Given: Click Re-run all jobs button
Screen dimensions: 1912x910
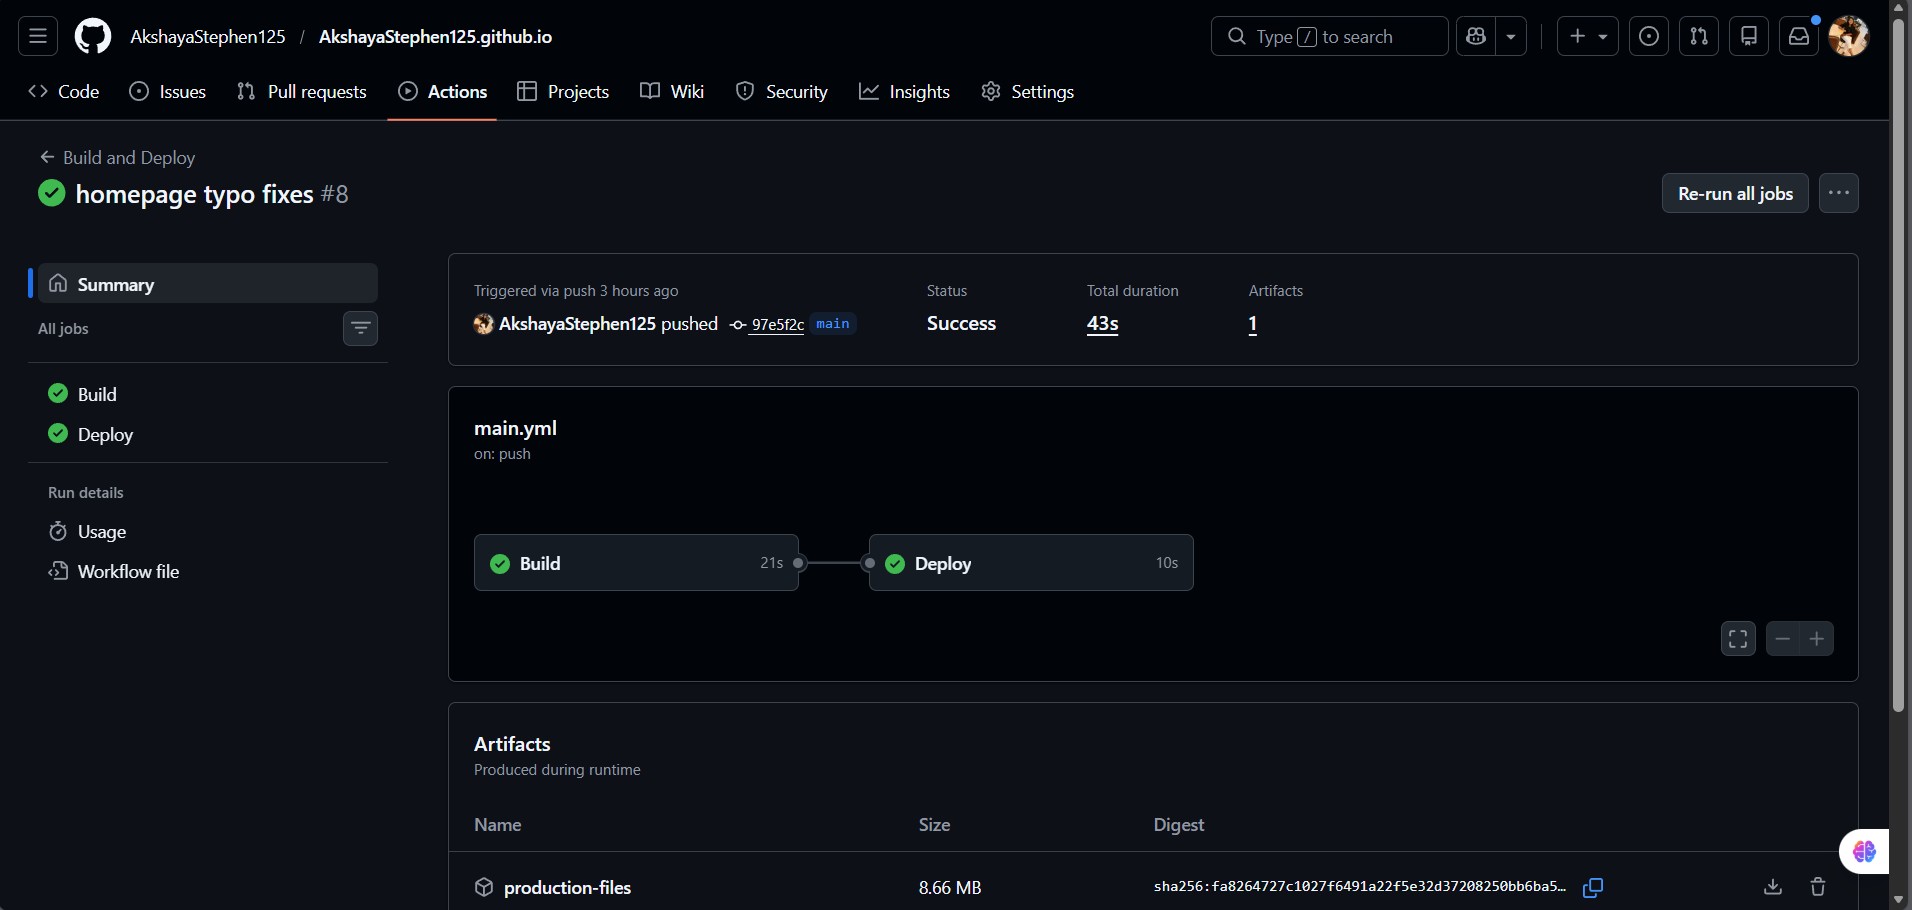Looking at the screenshot, I should click(x=1735, y=193).
